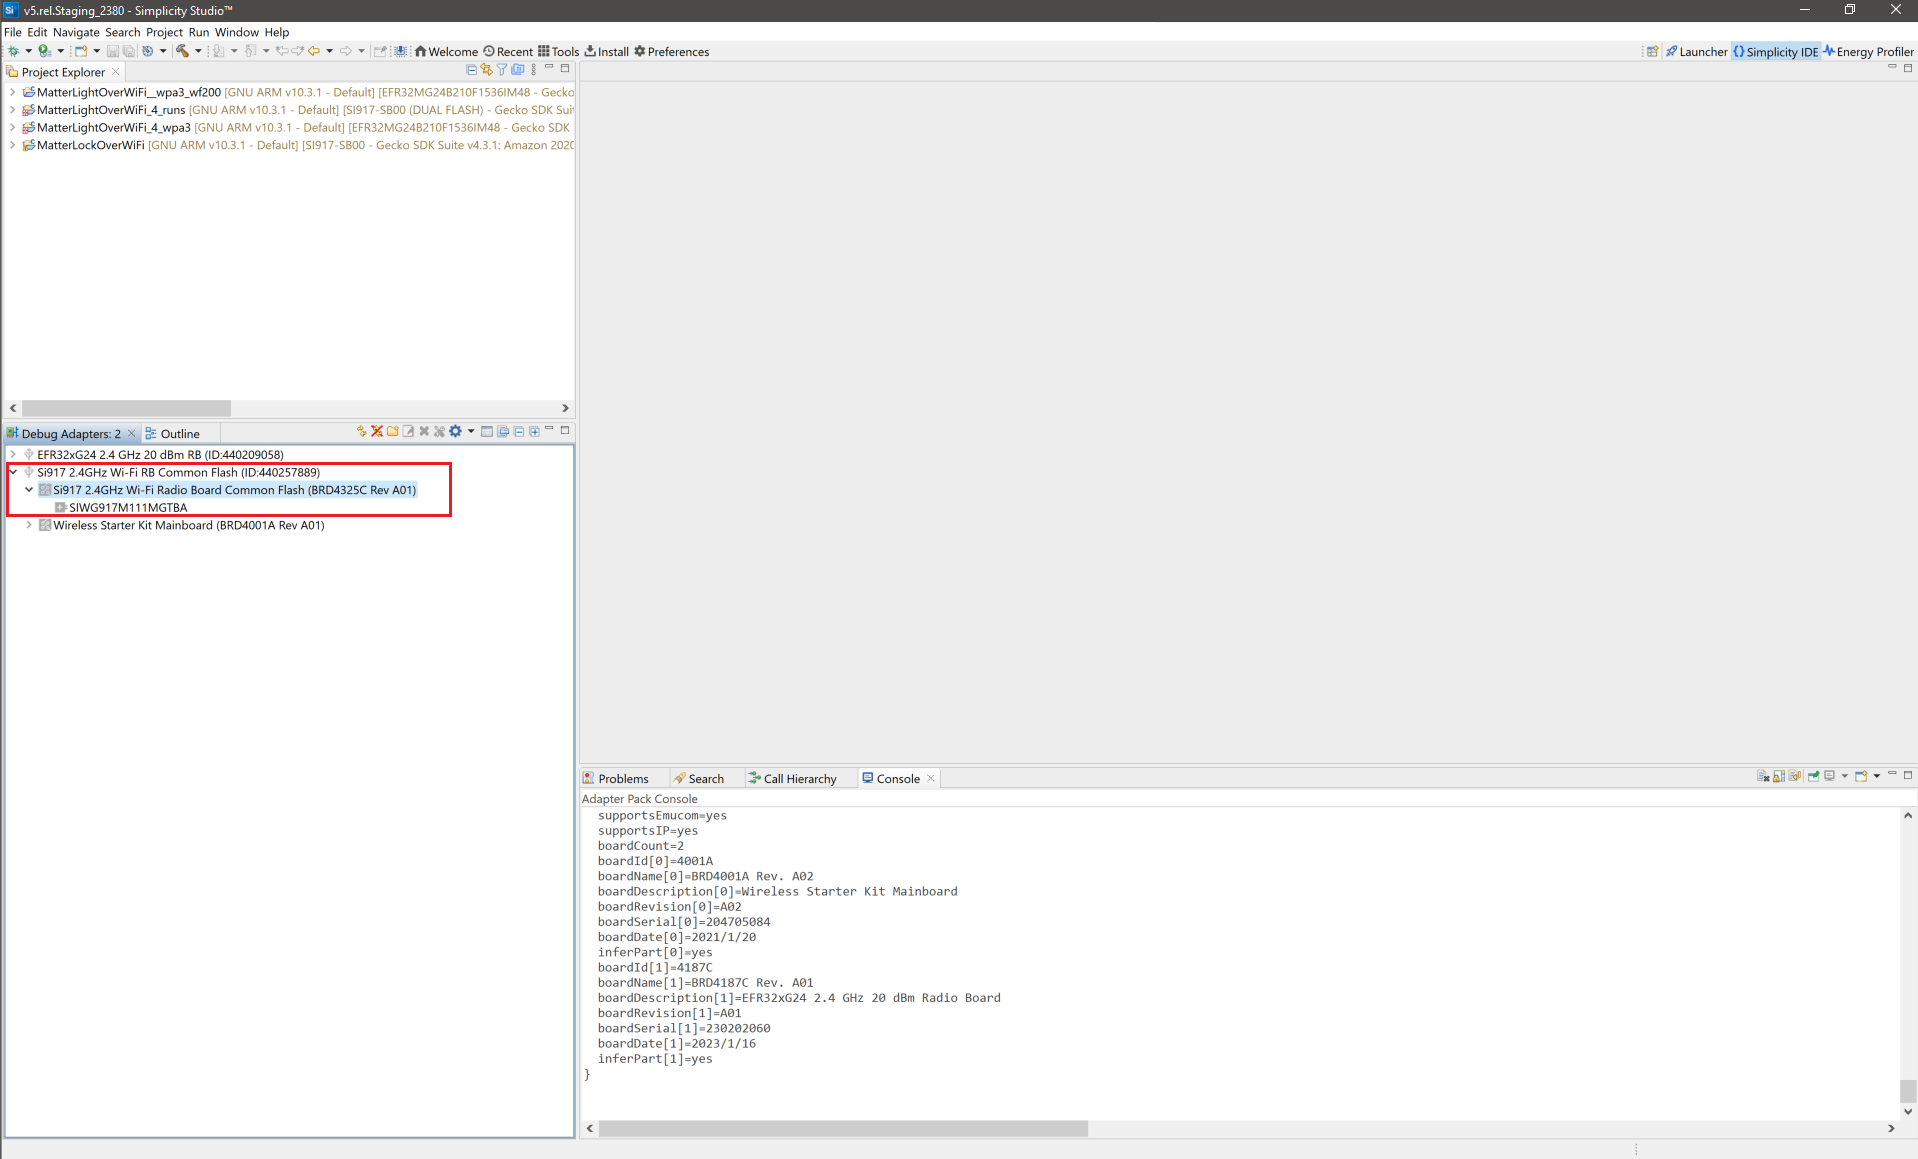Click the Debug Adapters gear settings icon
The image size is (1918, 1159).
pos(455,431)
